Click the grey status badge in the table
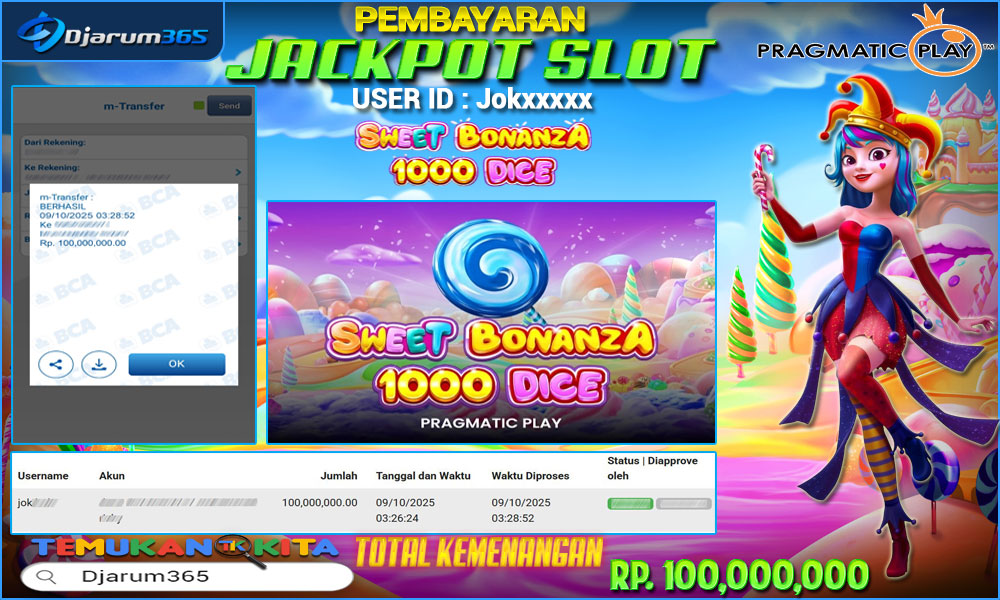 coord(684,504)
